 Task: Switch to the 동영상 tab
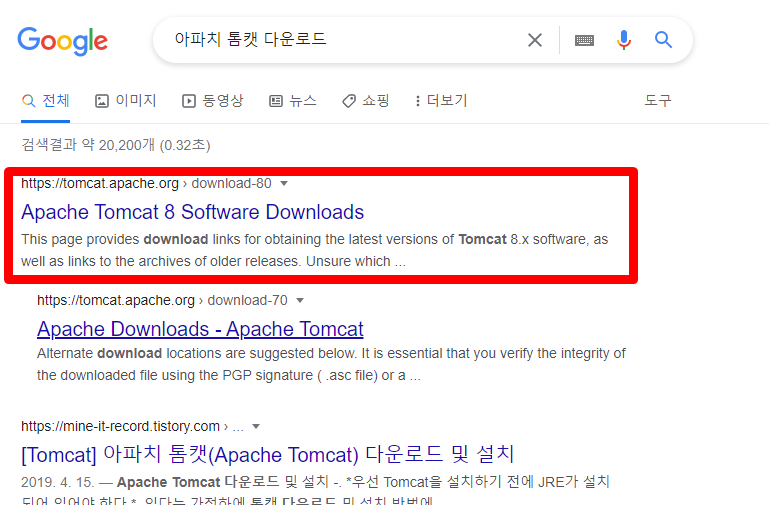pyautogui.click(x=212, y=101)
